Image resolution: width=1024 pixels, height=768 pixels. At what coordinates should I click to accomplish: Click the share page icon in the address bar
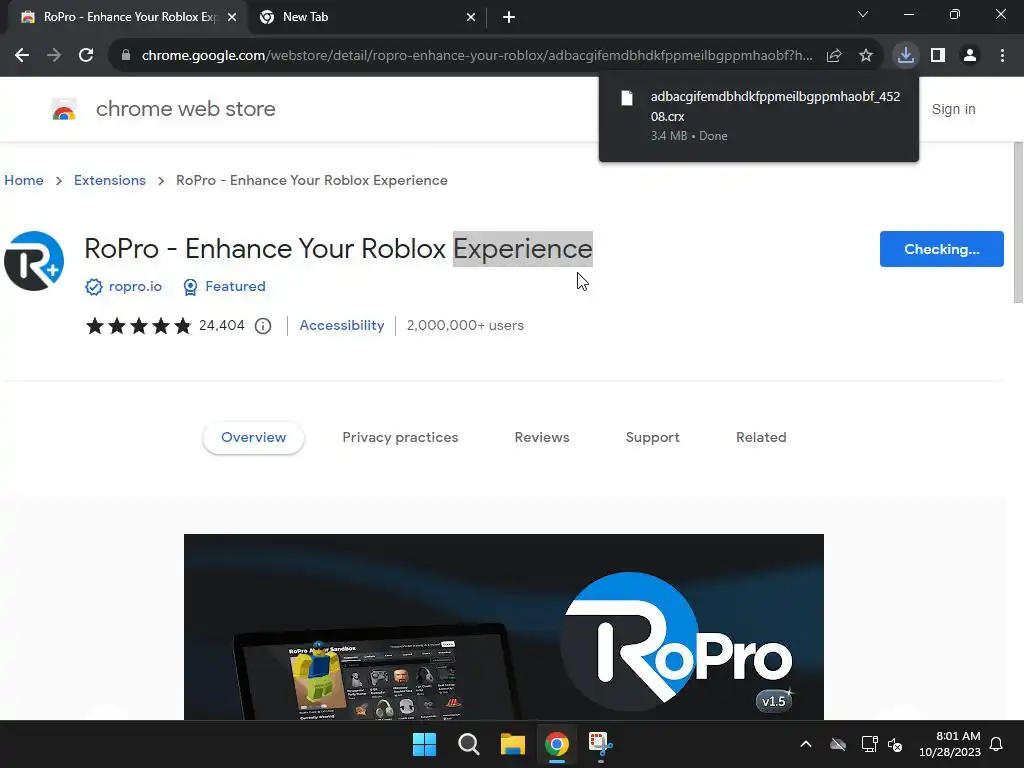coord(834,56)
